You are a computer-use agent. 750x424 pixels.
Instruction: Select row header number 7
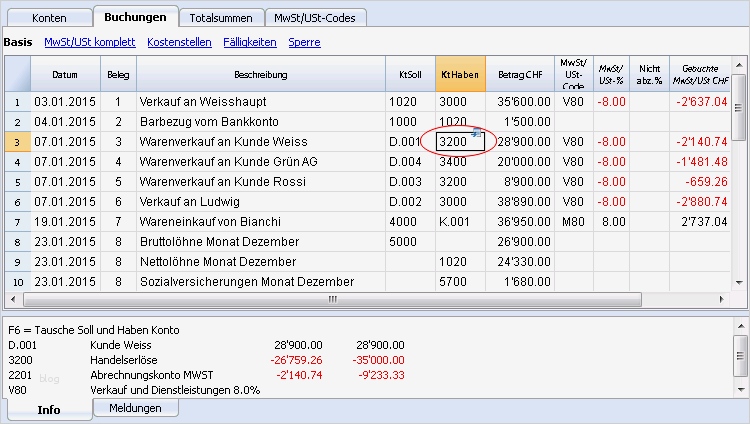tap(16, 222)
